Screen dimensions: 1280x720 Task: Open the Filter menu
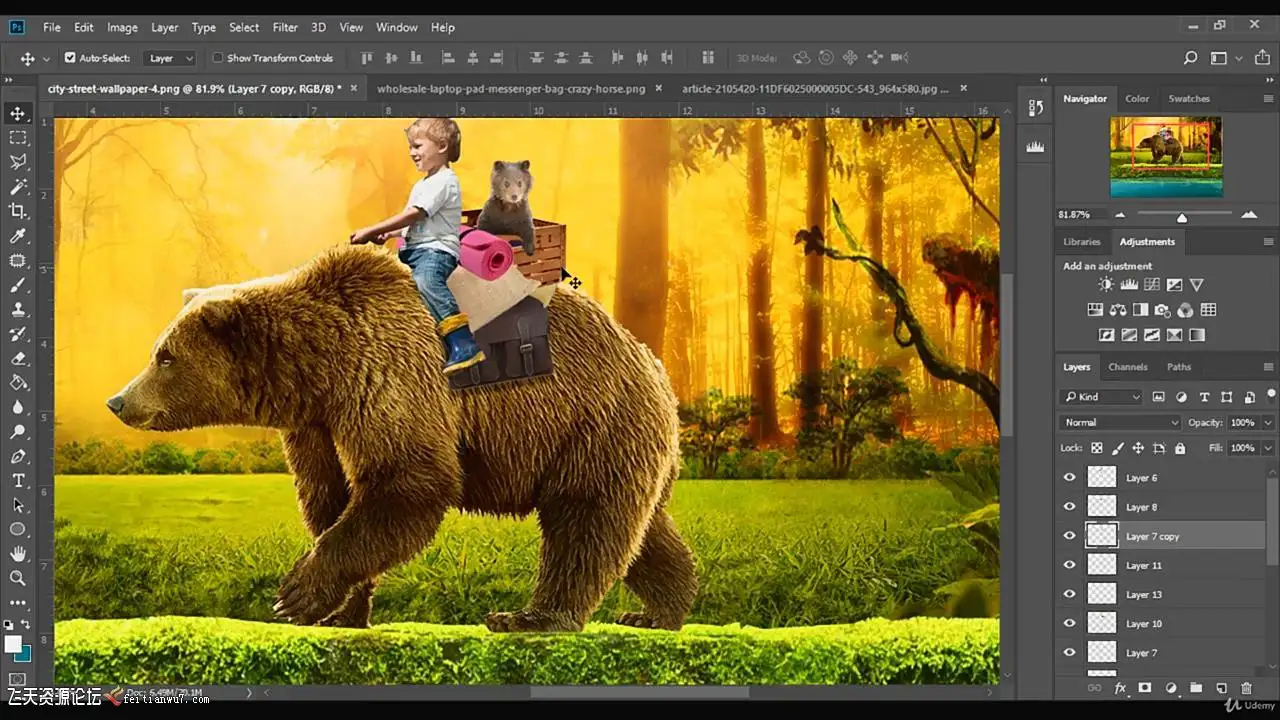[x=285, y=27]
